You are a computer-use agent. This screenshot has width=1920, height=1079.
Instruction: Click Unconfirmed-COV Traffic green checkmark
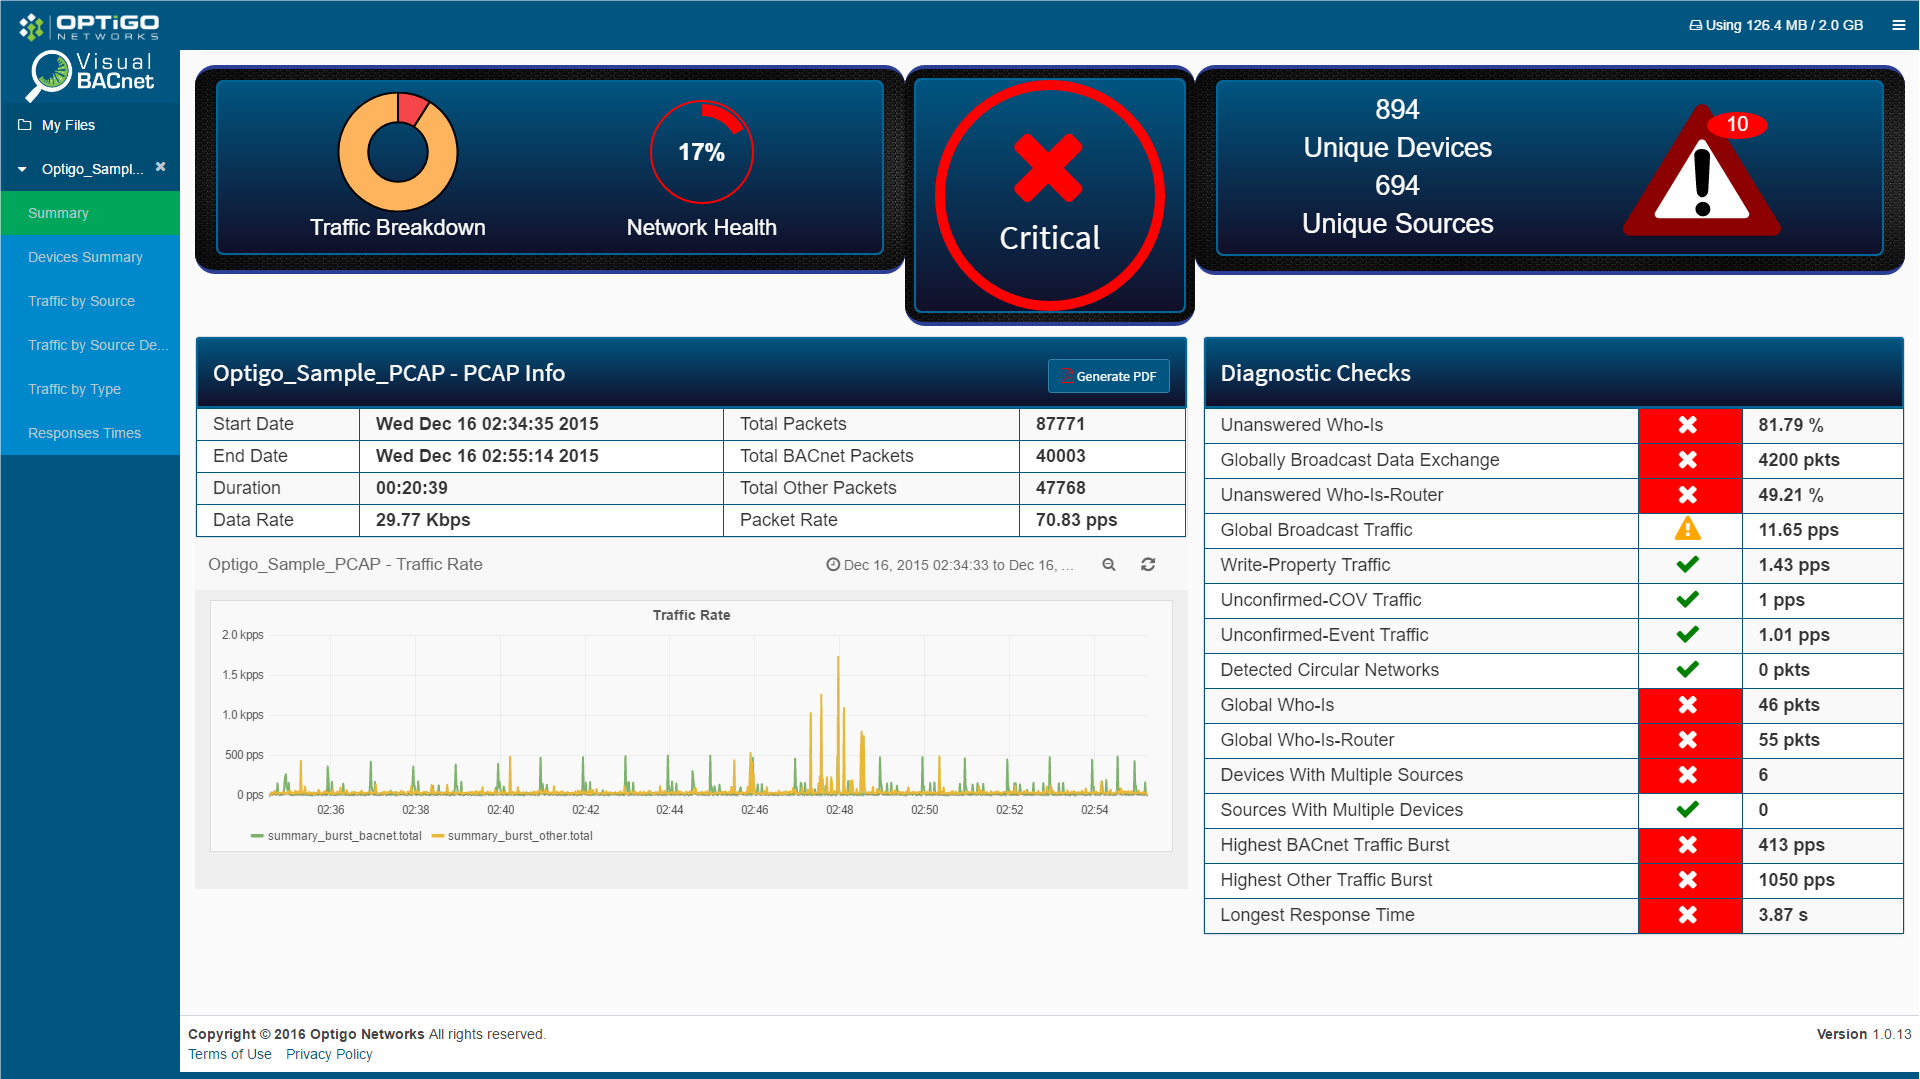1688,600
